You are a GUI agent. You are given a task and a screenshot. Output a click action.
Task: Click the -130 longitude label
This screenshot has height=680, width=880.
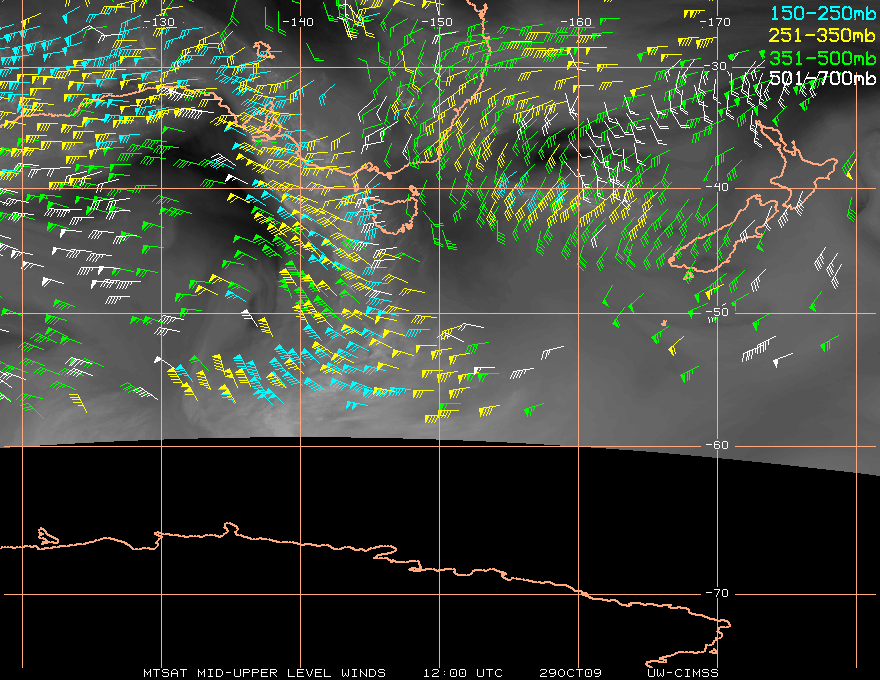(159, 22)
